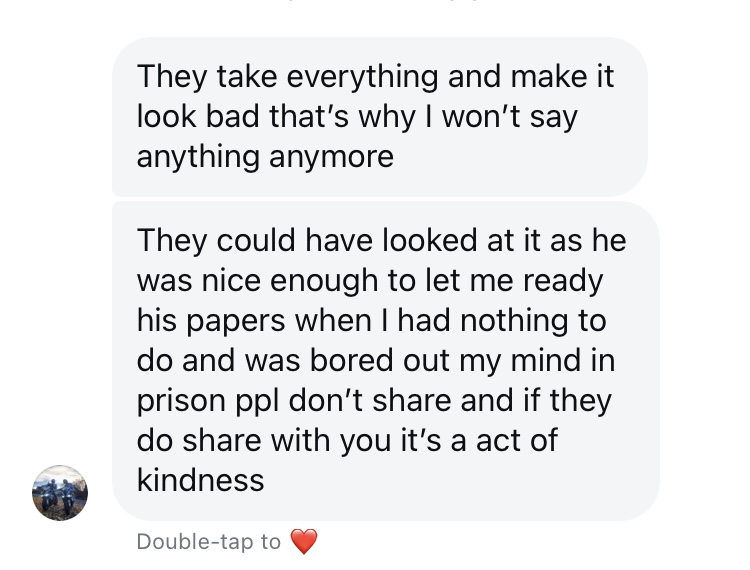Select the "They take everything" message bubble
This screenshot has height=570, width=750.
[x=380, y=117]
